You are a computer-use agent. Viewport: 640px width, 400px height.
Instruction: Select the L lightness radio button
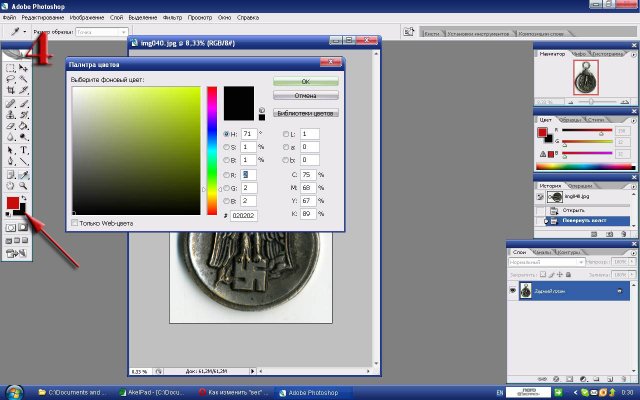(286, 134)
